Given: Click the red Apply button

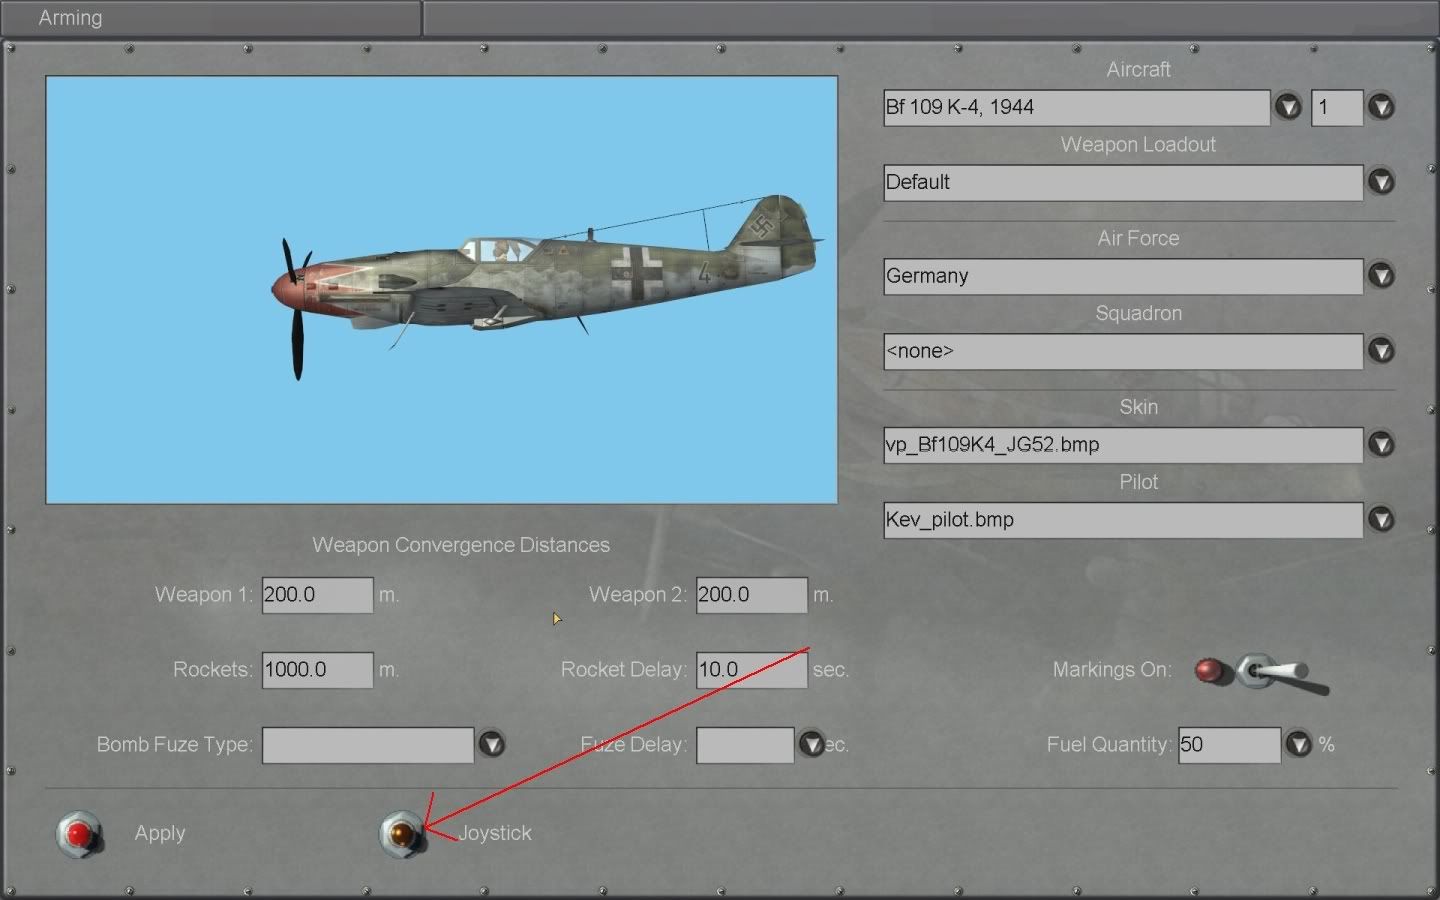Looking at the screenshot, I should (79, 834).
